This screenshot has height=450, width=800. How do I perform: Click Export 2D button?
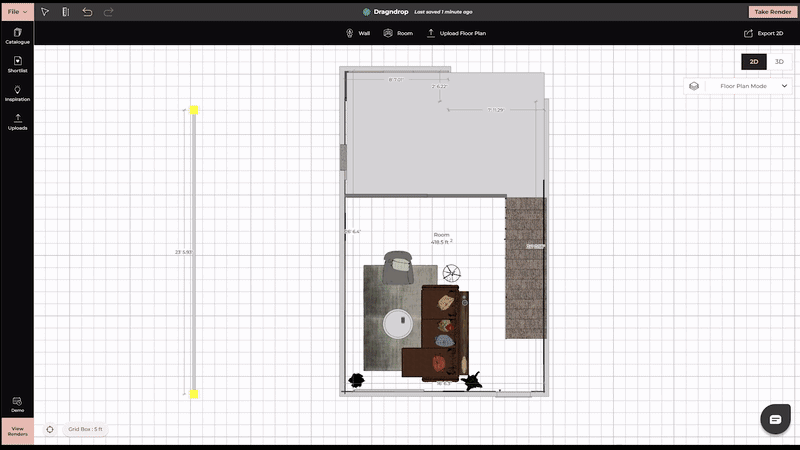click(764, 33)
